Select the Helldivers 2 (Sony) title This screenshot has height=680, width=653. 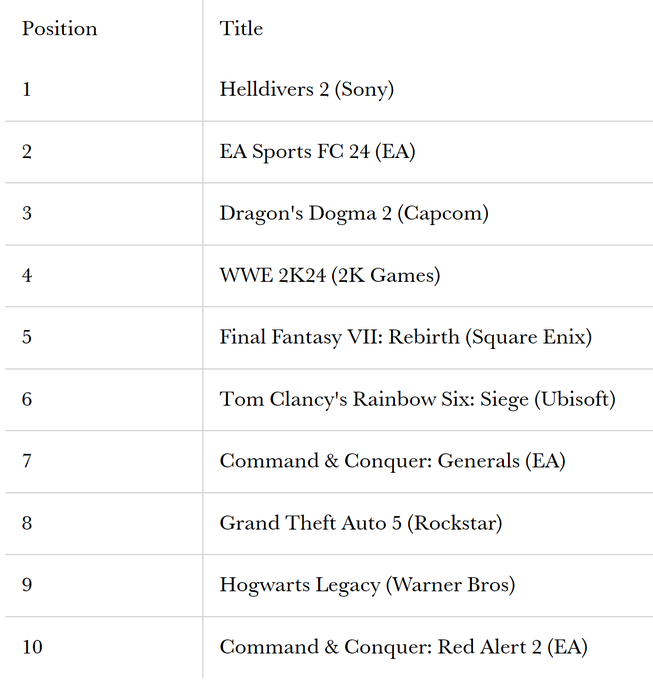(x=307, y=90)
